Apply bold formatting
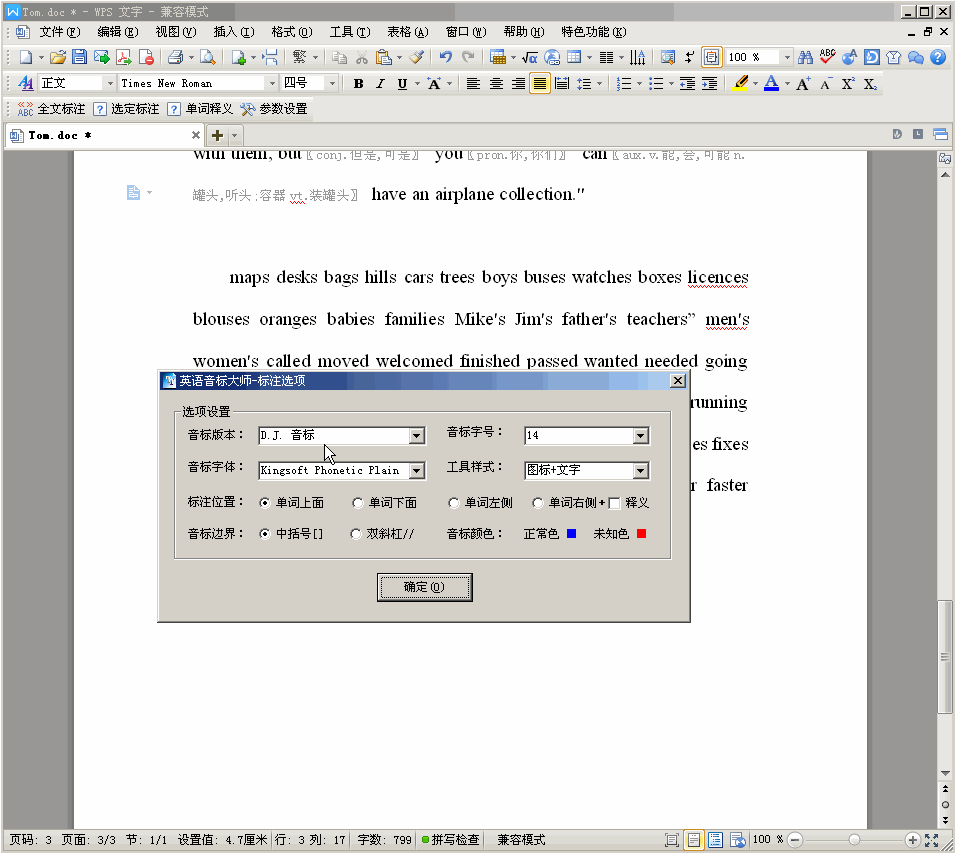 tap(359, 83)
